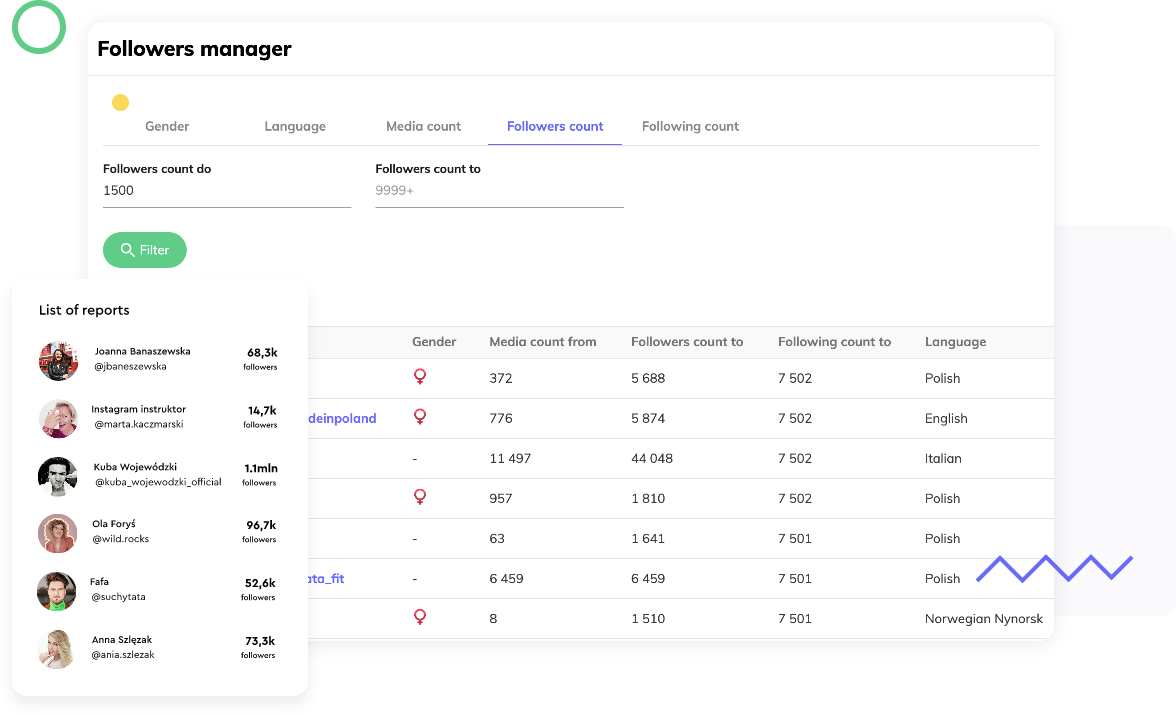
Task: Select the followers count cell 5 874
Action: 648,419
